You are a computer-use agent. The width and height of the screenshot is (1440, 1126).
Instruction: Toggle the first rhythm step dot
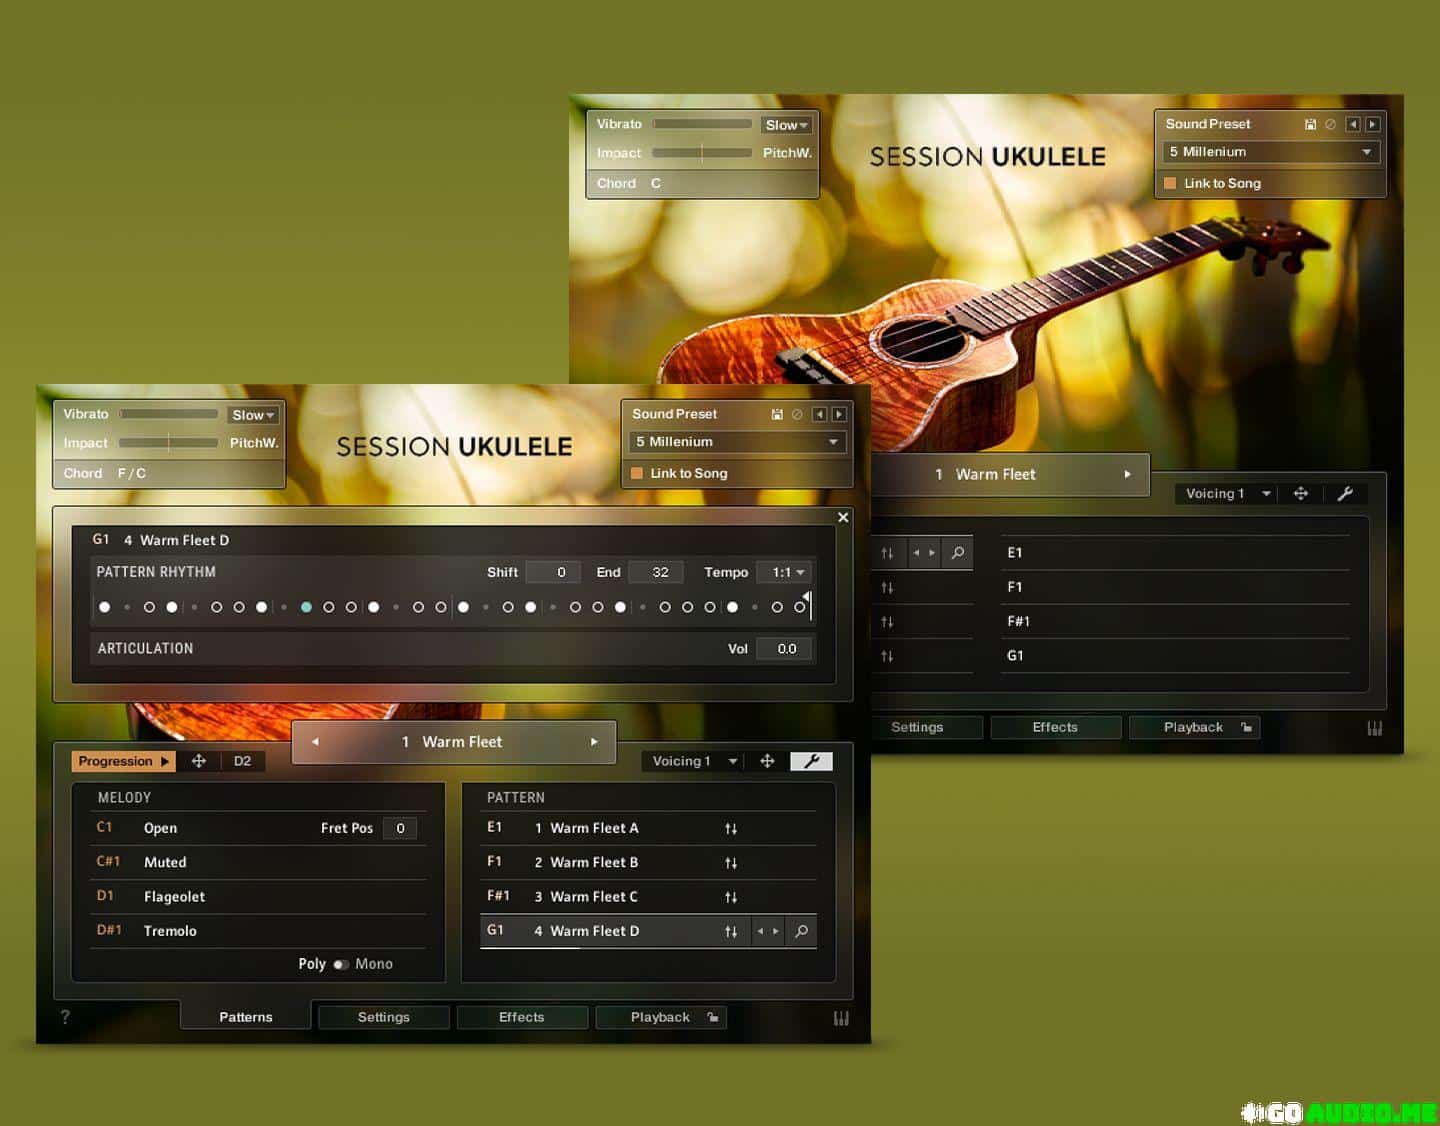[x=104, y=607]
